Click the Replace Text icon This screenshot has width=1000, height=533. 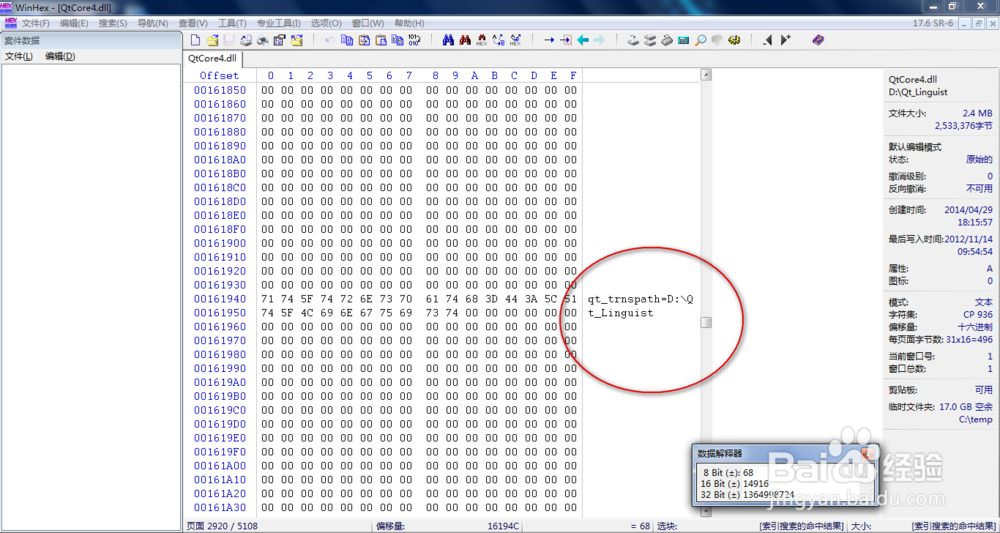coord(499,40)
